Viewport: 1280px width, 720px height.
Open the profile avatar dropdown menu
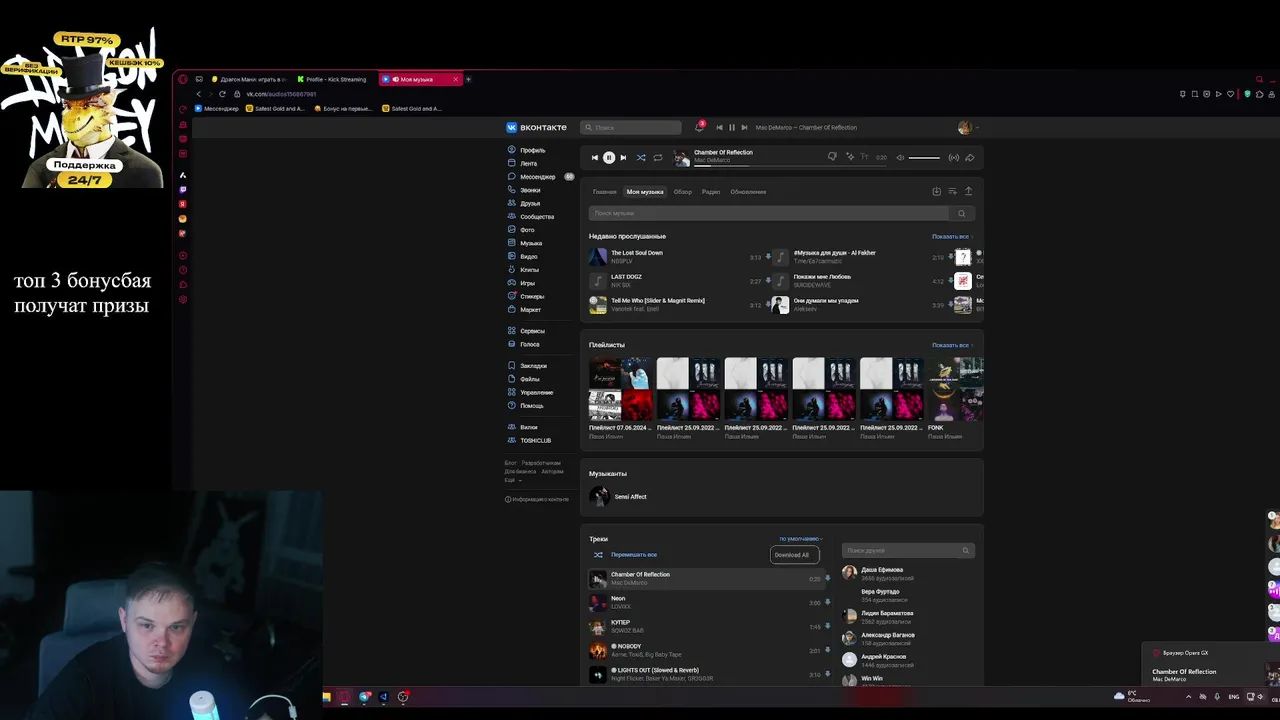coord(968,127)
